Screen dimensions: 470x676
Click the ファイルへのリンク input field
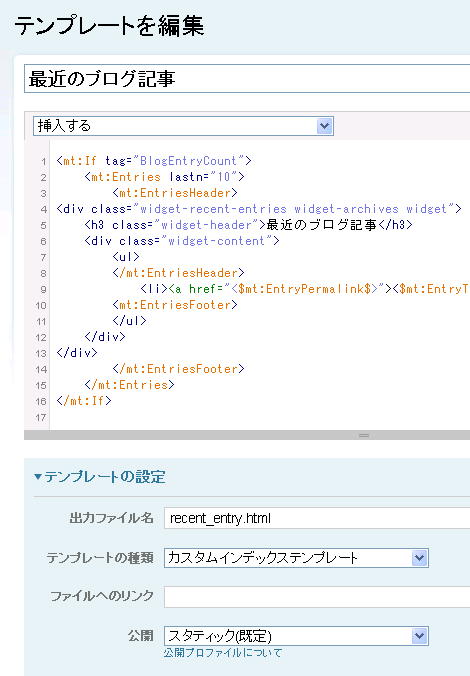[x=317, y=597]
